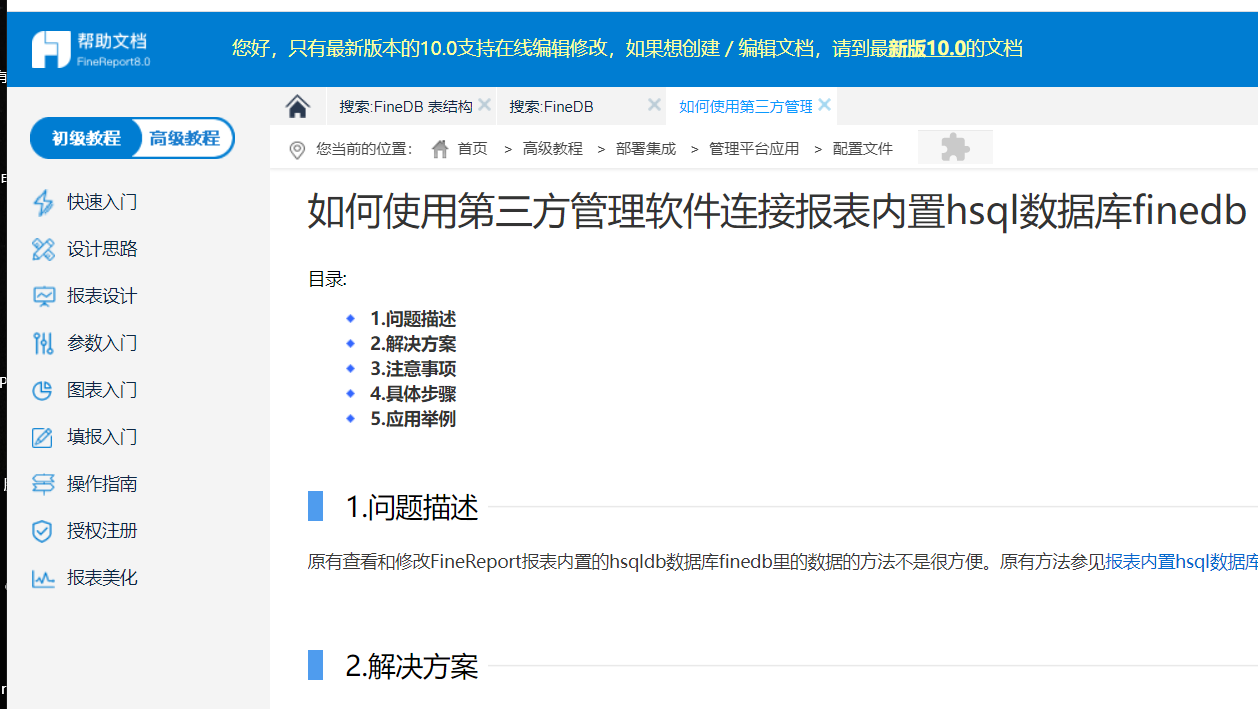Go to 首页 in the breadcrumb

pyautogui.click(x=473, y=149)
